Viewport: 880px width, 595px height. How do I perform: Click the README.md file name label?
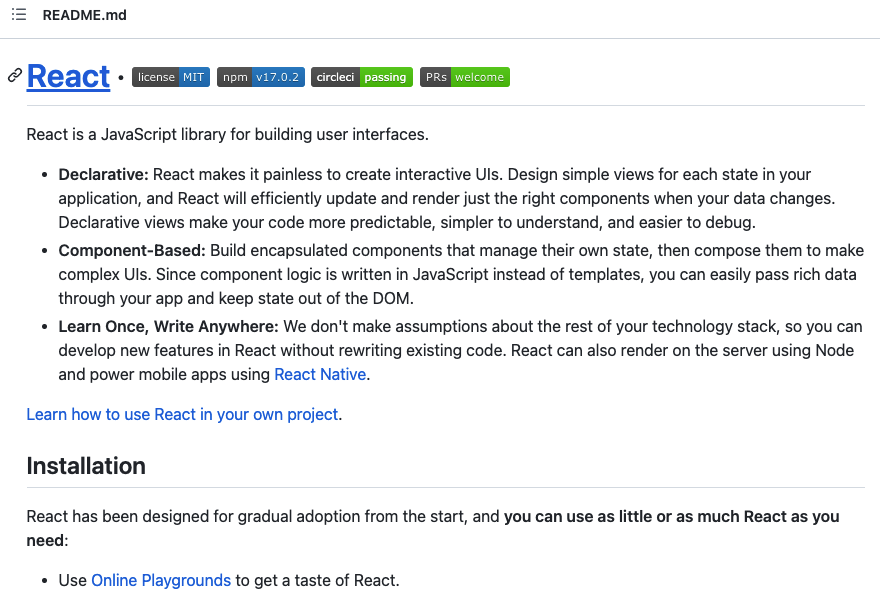pyautogui.click(x=85, y=15)
